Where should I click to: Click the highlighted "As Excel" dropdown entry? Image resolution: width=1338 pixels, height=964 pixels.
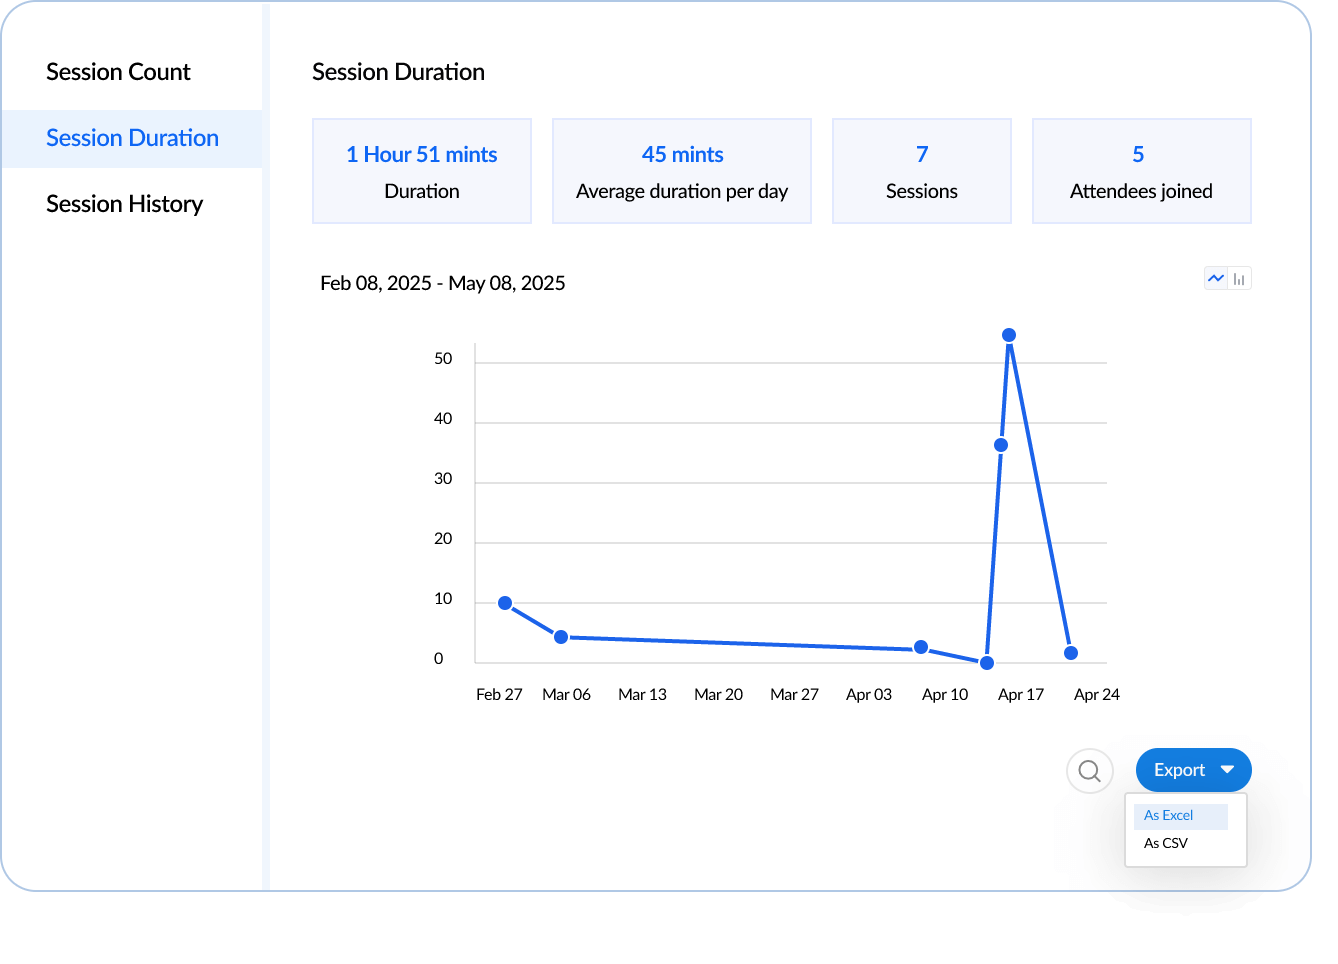pos(1167,816)
